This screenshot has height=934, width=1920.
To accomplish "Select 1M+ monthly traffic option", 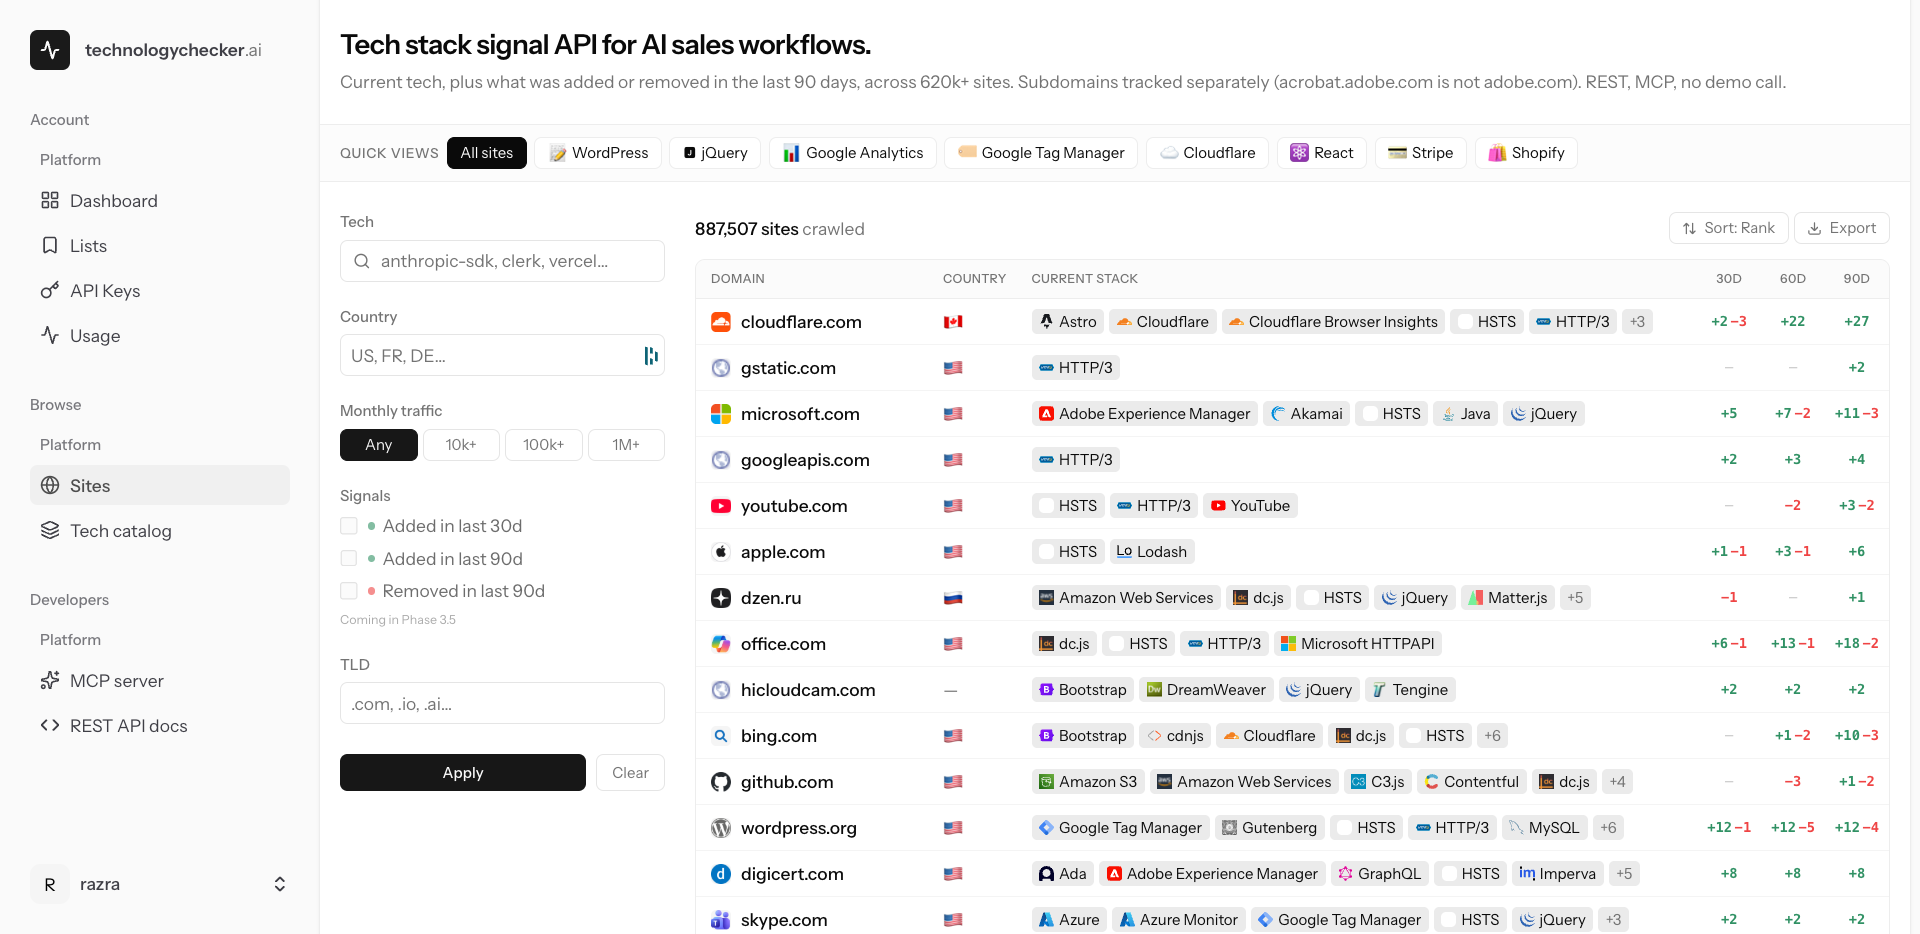I will [626, 445].
